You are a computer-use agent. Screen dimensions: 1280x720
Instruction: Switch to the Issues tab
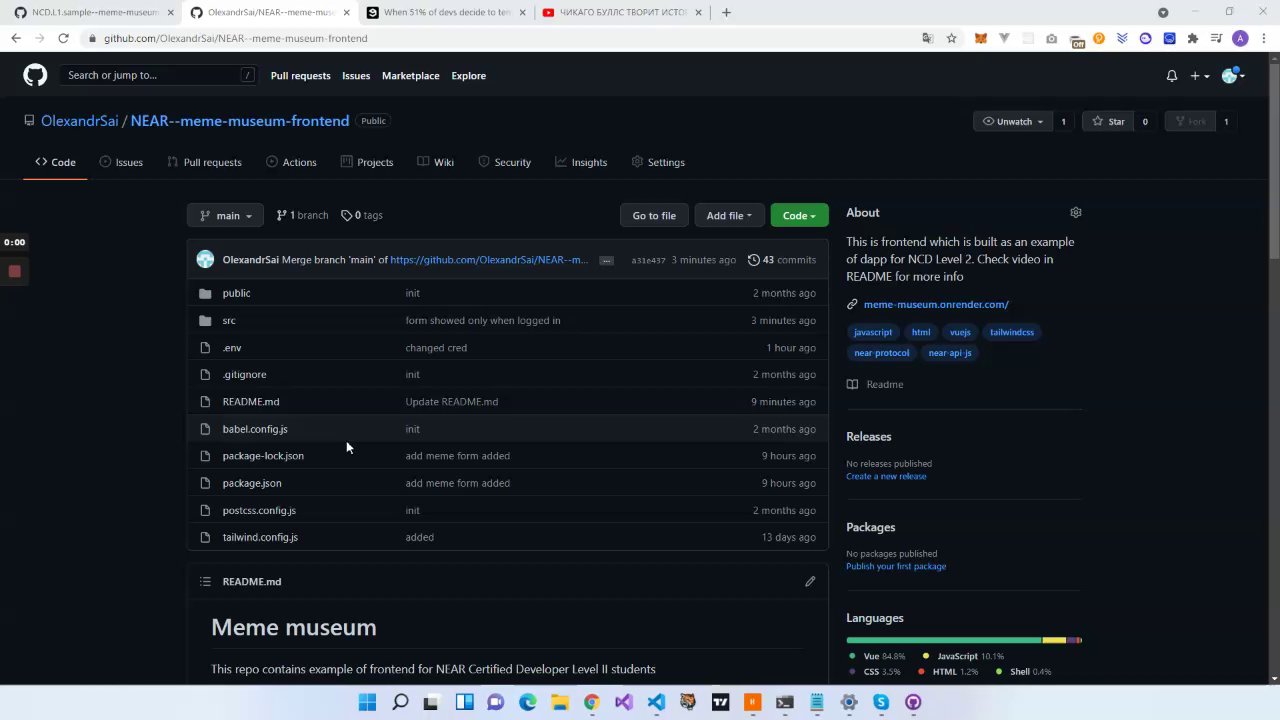pyautogui.click(x=121, y=162)
